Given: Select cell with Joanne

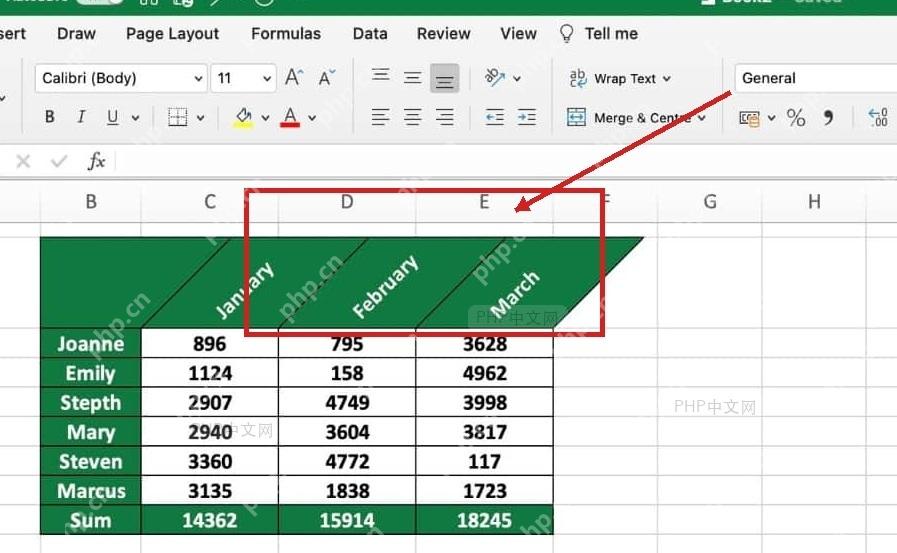Looking at the screenshot, I should coord(90,343).
